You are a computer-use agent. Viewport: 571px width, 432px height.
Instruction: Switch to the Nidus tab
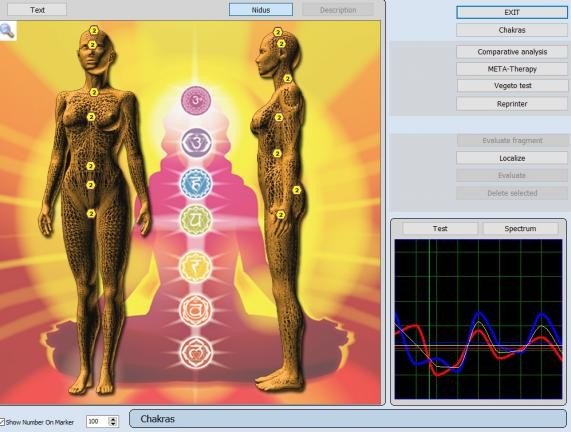point(261,10)
